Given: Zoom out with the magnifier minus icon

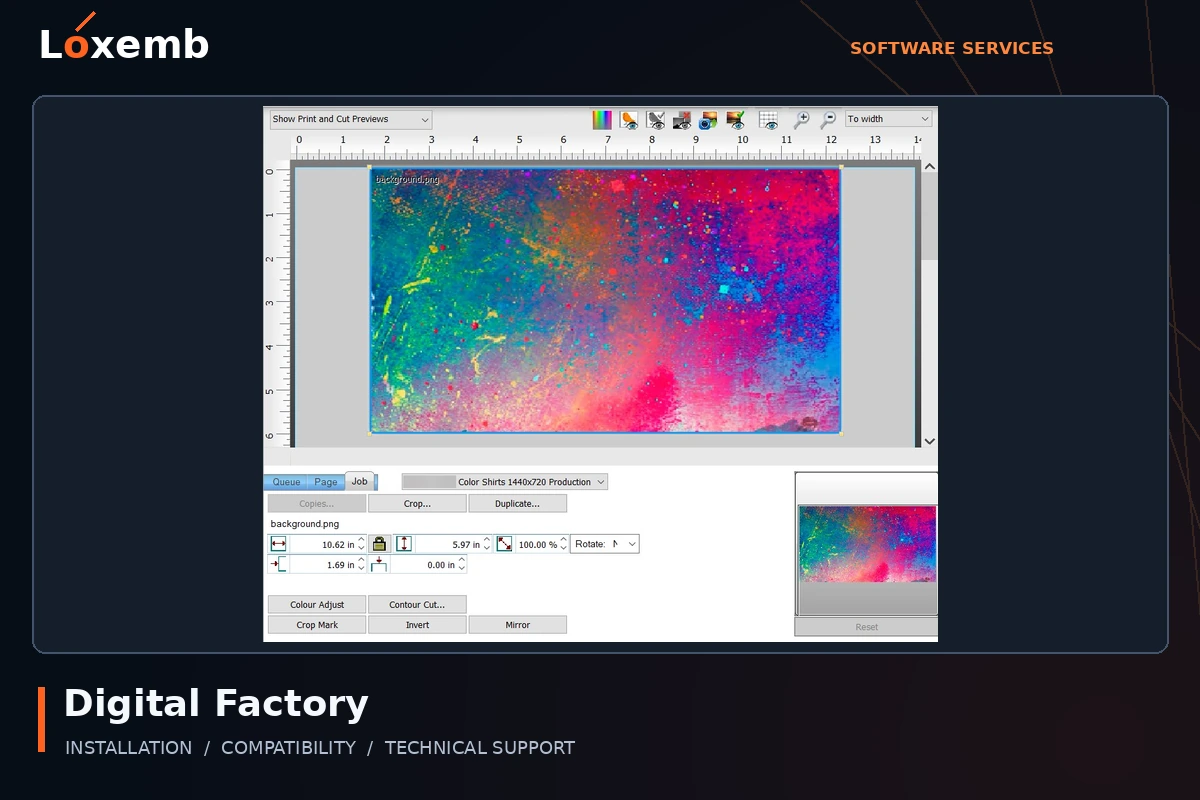Looking at the screenshot, I should tap(828, 120).
